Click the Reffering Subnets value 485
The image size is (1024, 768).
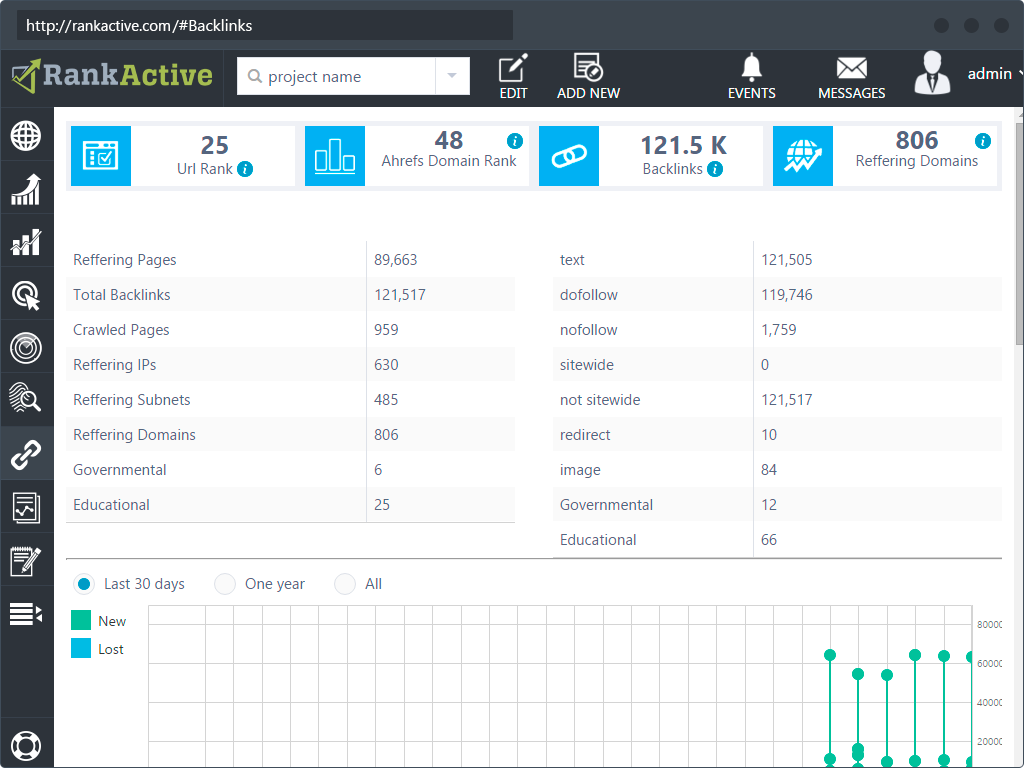click(386, 400)
